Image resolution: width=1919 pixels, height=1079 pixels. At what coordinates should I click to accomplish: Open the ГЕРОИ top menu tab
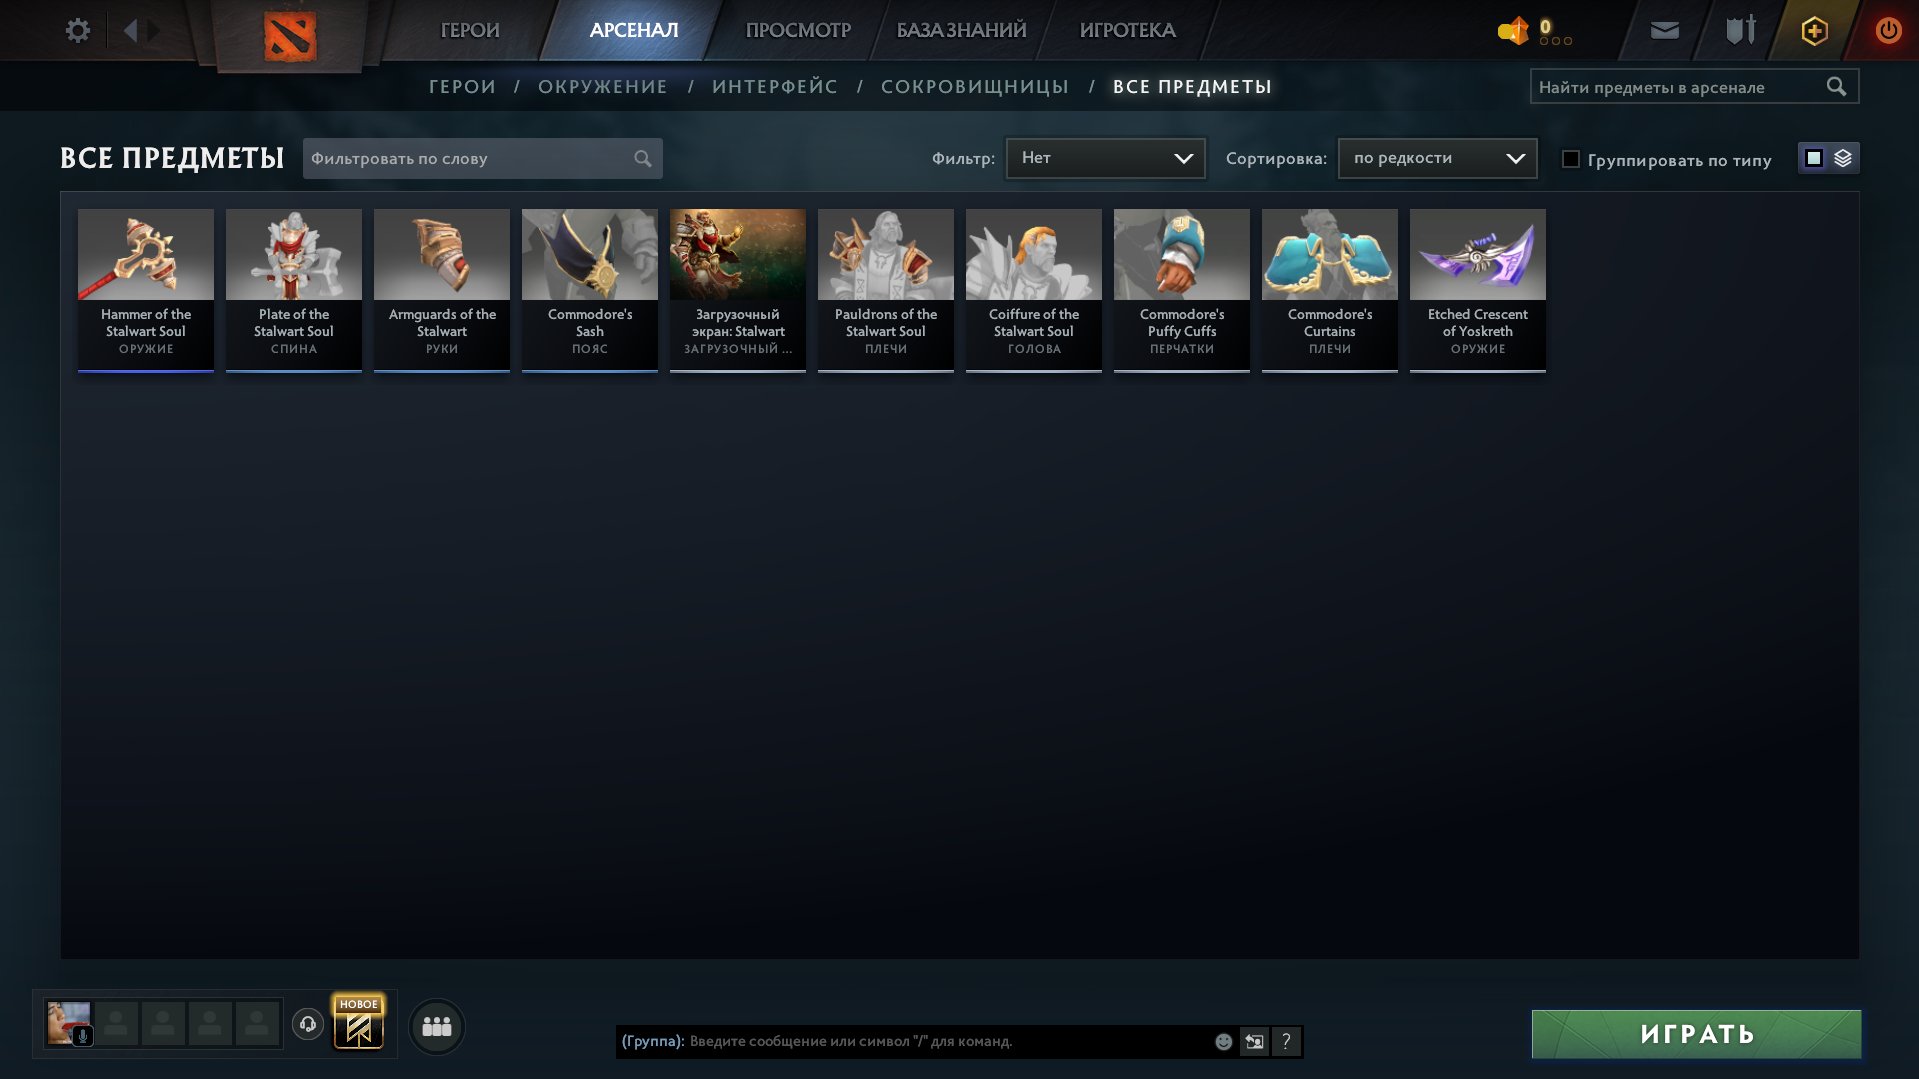(470, 30)
